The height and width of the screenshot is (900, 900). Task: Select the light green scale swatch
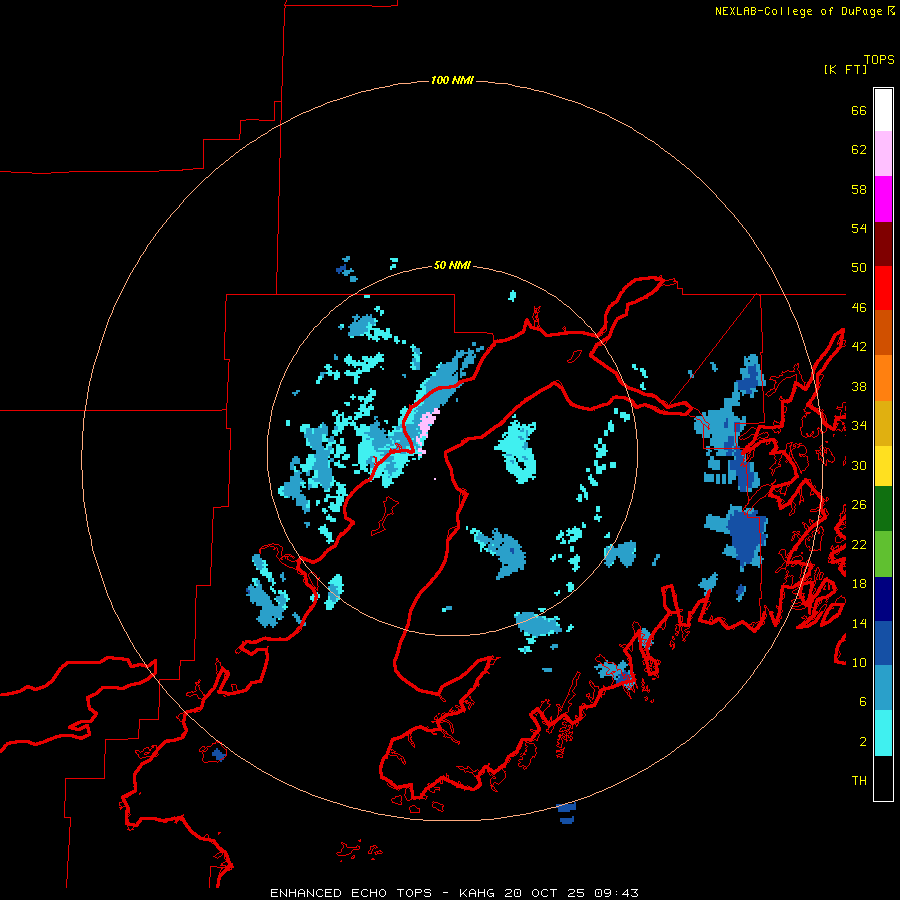click(x=883, y=554)
